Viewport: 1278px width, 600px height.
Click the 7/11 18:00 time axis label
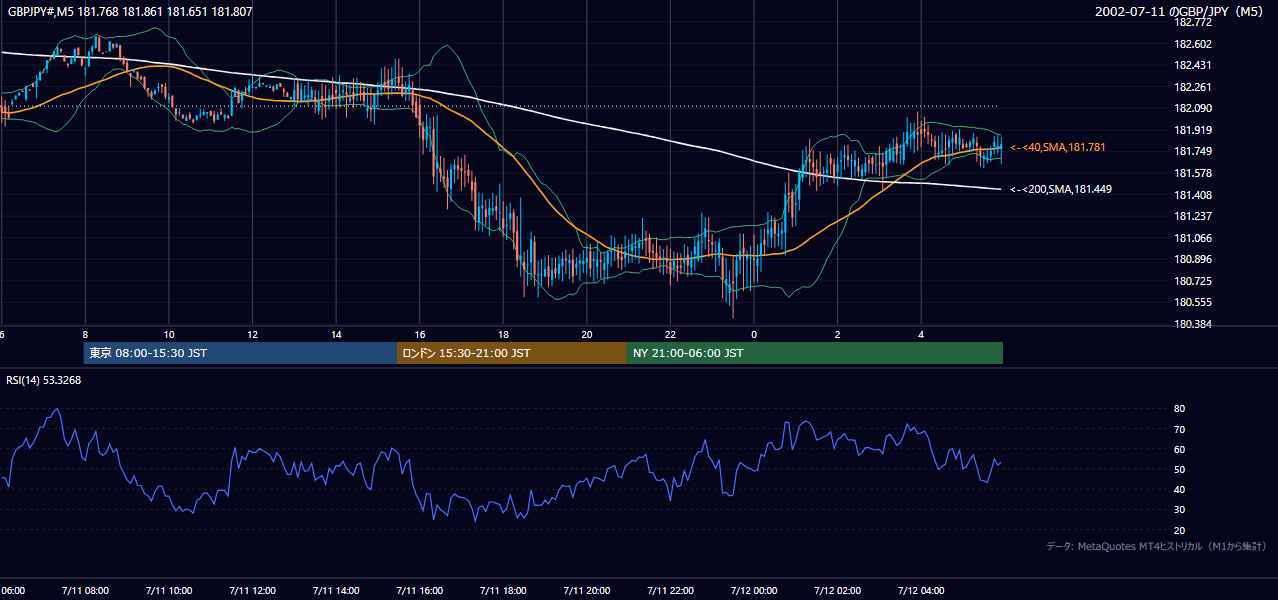503,590
